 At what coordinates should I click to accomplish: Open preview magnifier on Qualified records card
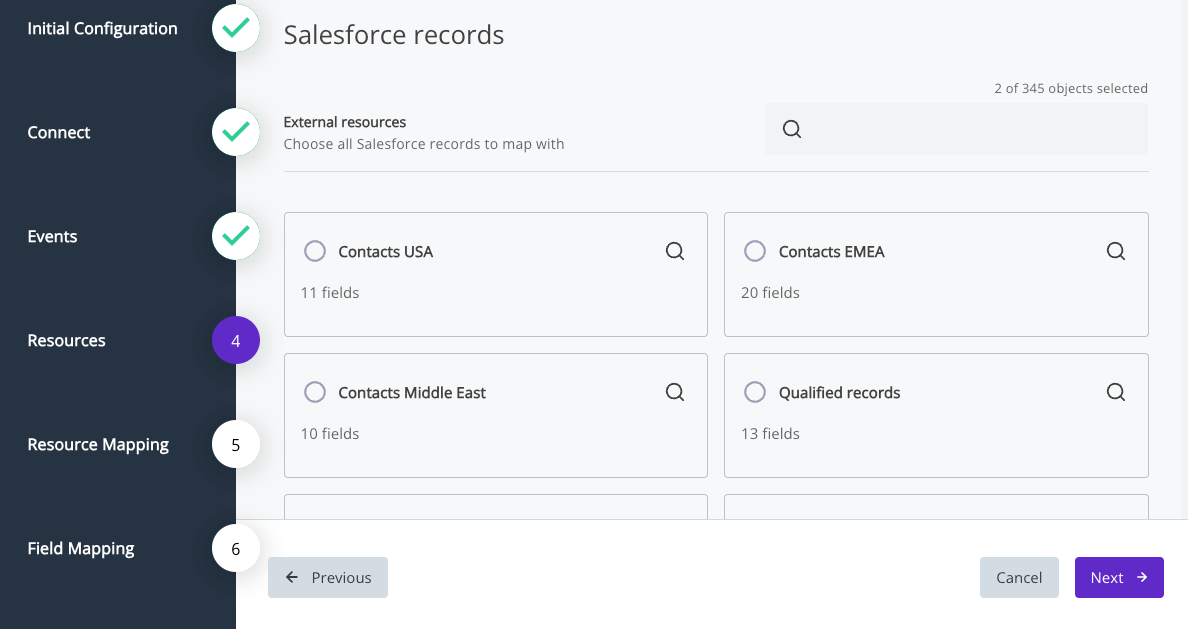point(1115,392)
